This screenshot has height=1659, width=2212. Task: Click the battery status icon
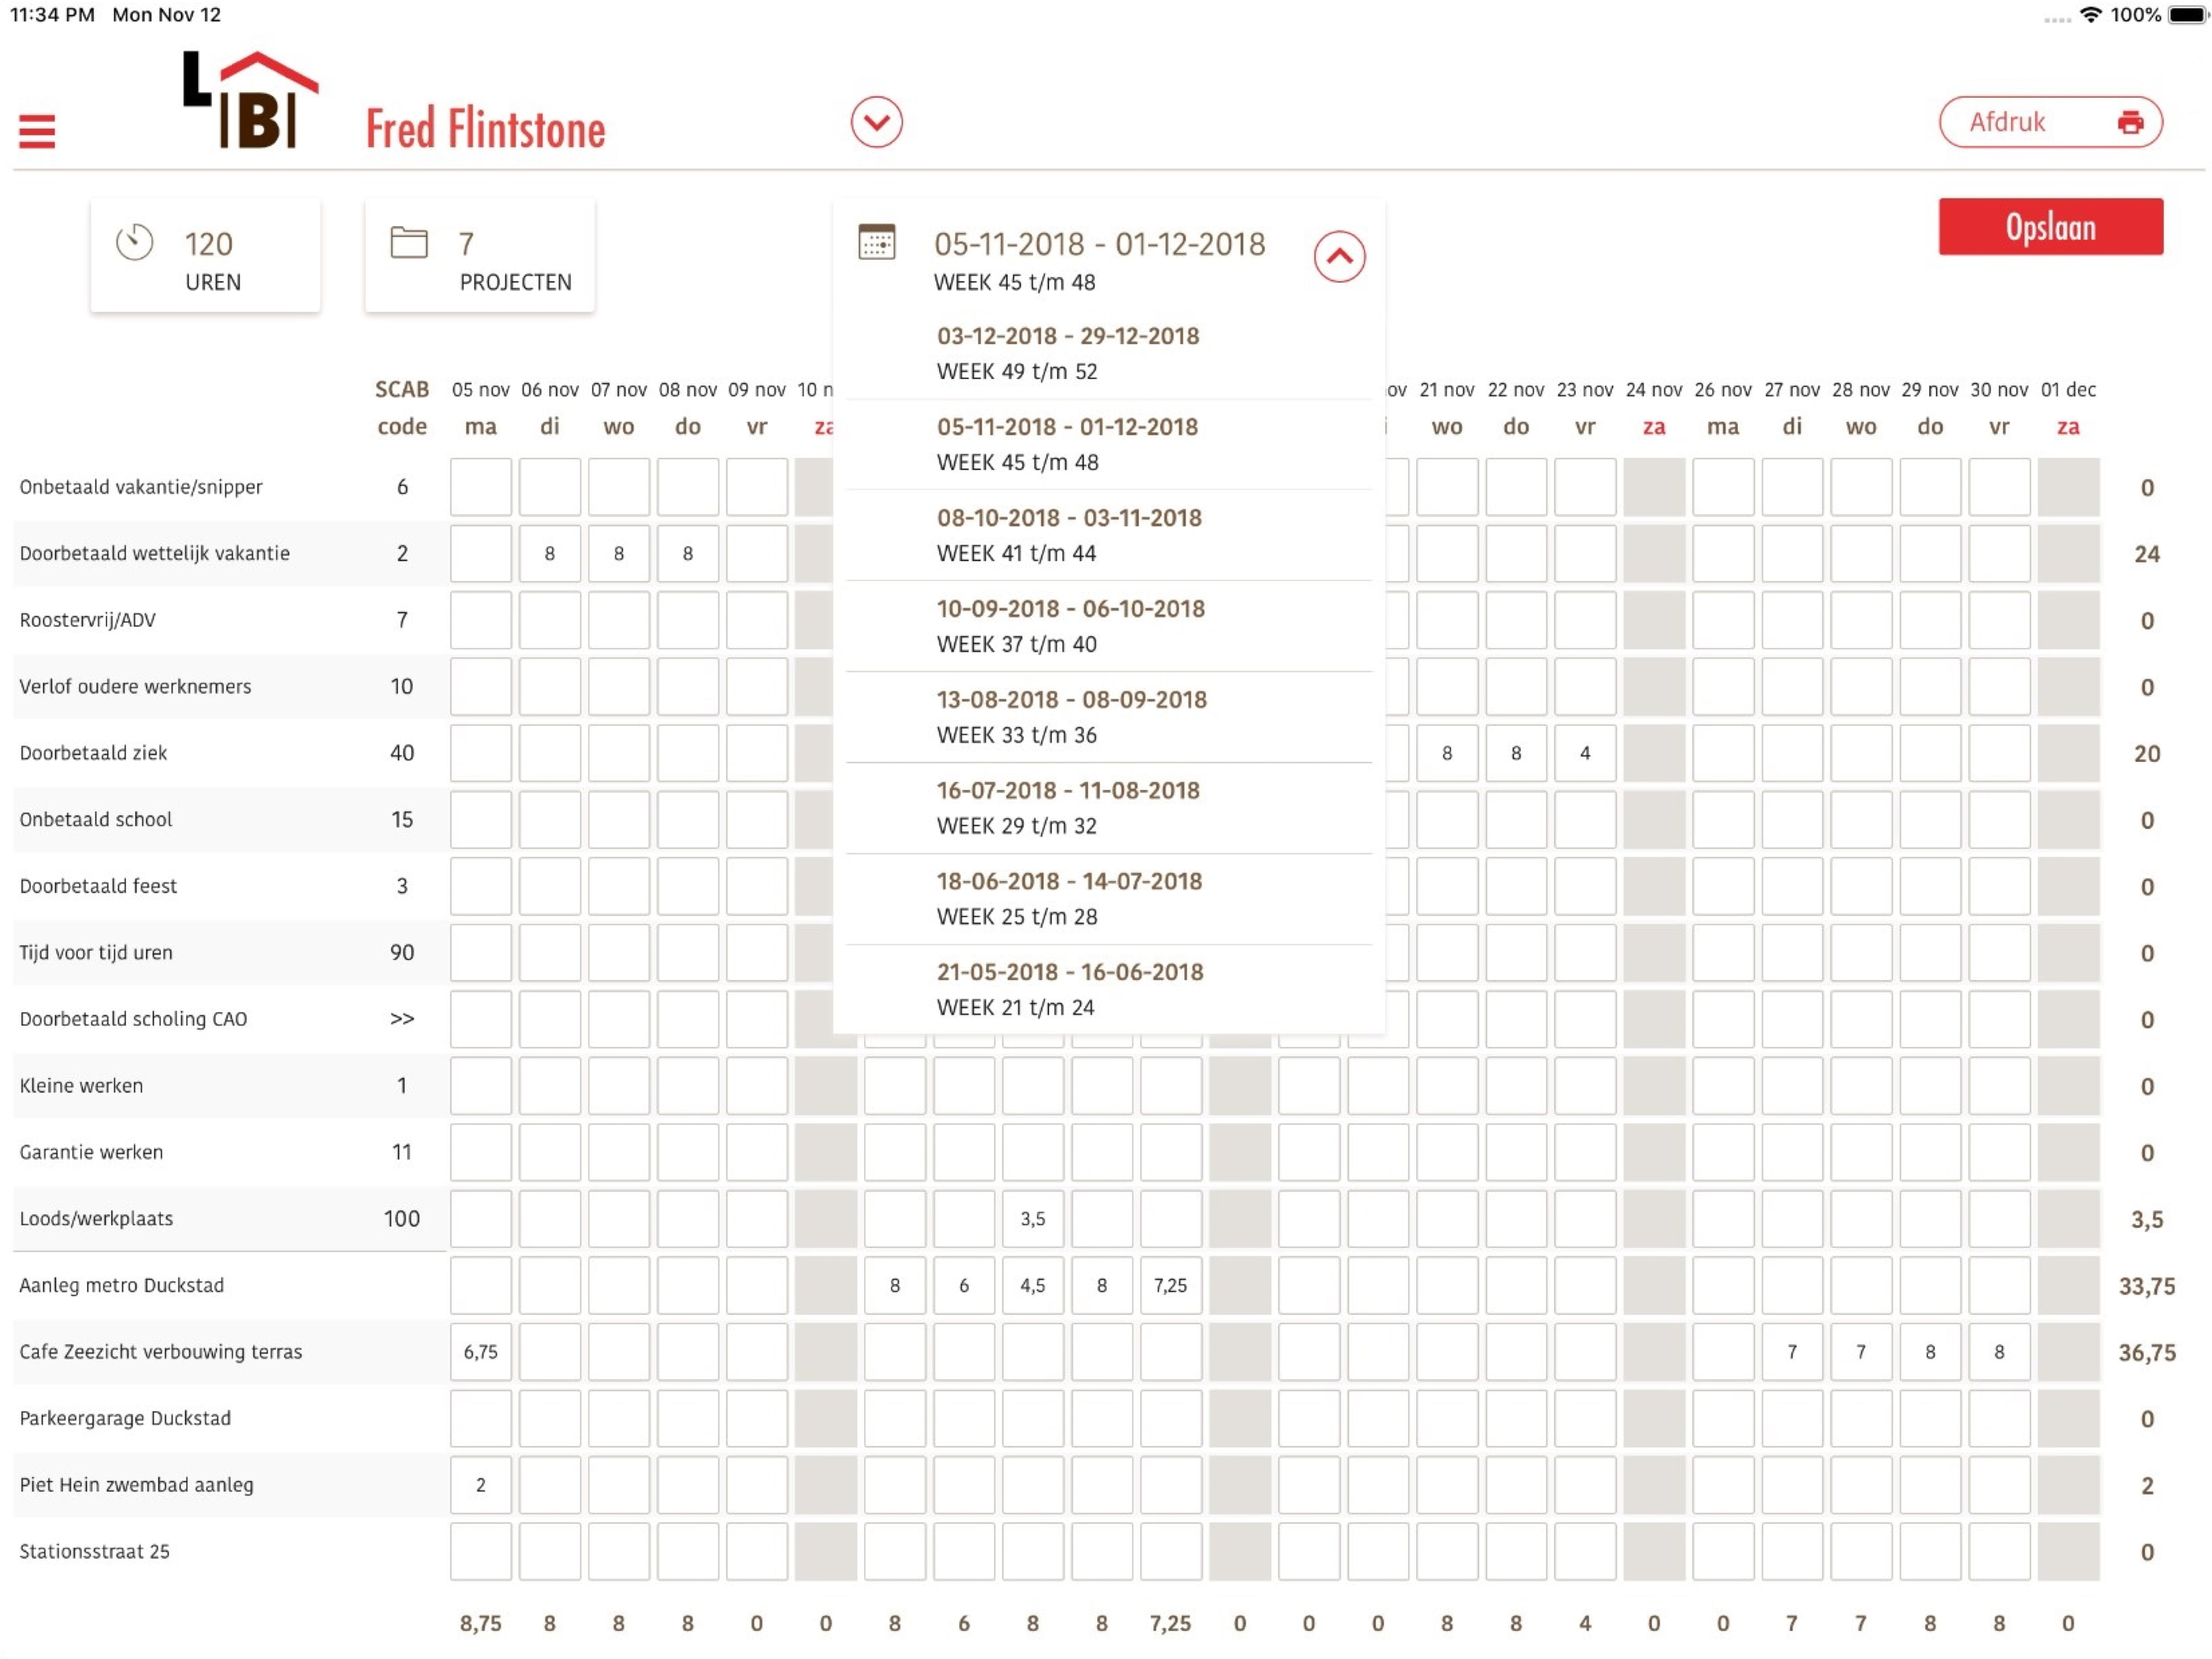point(2186,15)
